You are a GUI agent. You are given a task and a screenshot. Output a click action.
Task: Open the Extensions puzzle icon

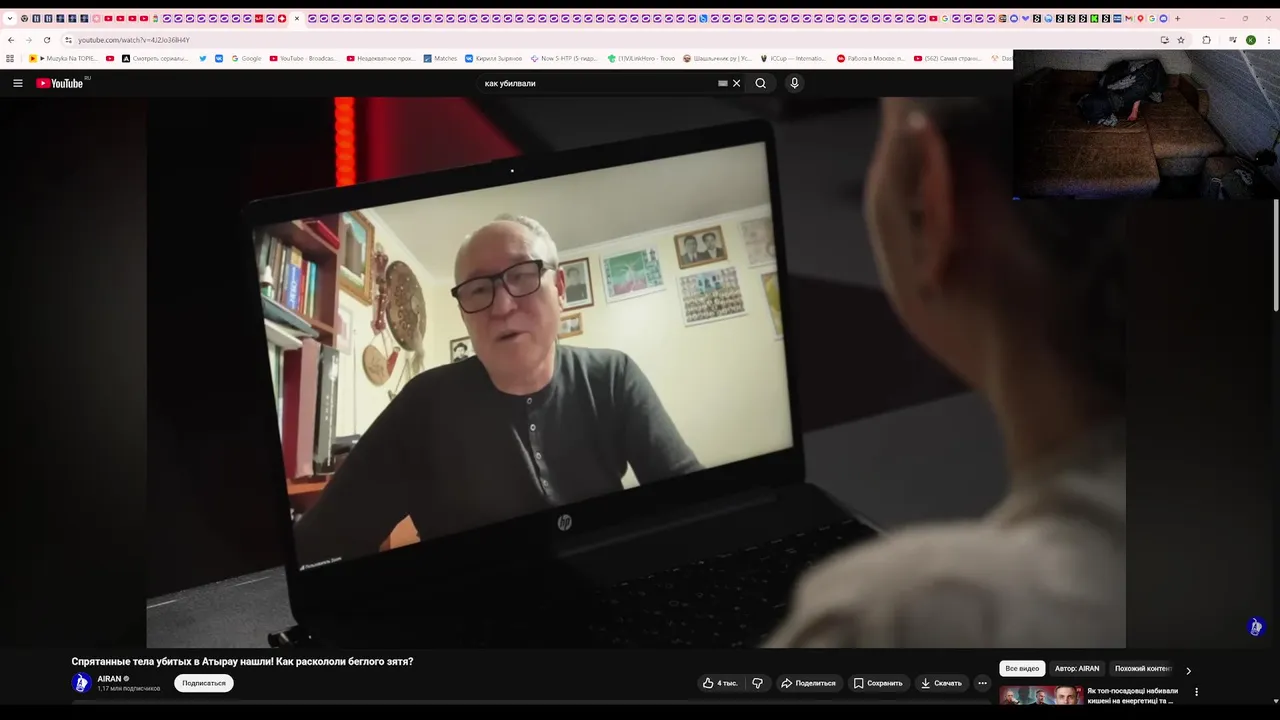[1206, 40]
